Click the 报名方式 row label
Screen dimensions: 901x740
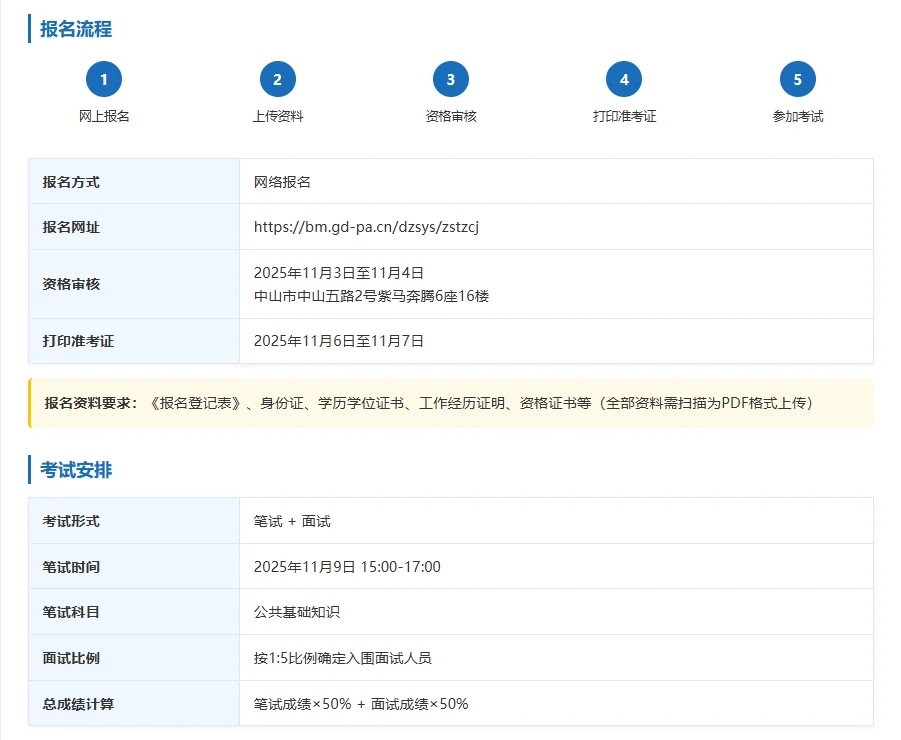click(x=69, y=181)
